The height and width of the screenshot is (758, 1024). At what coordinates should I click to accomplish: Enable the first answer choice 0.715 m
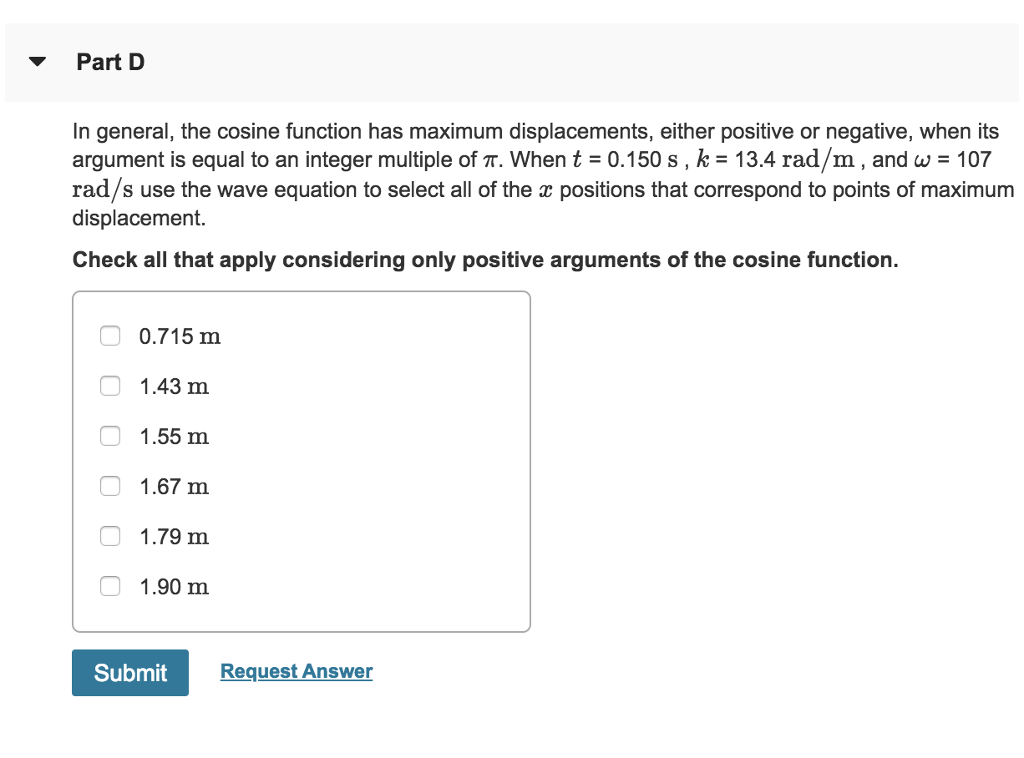click(110, 336)
